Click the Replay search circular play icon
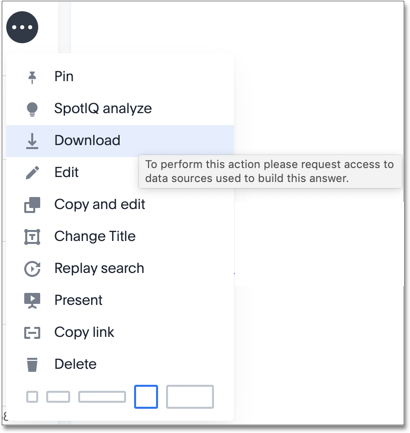Screen dimensions: 410x433 pyautogui.click(x=32, y=269)
